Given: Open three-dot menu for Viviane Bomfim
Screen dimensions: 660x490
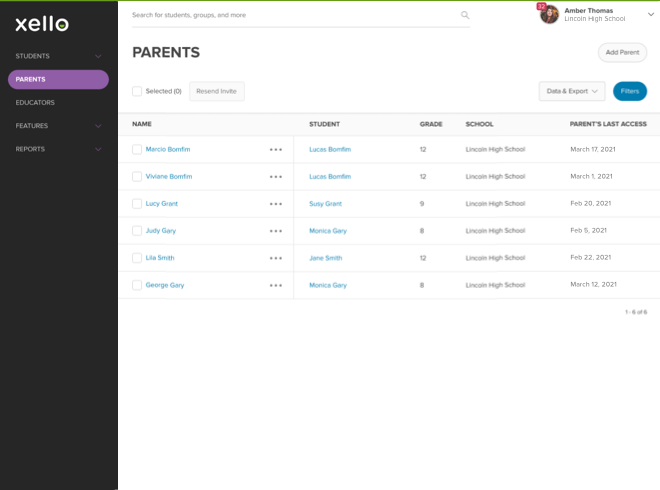Looking at the screenshot, I should coord(276,177).
